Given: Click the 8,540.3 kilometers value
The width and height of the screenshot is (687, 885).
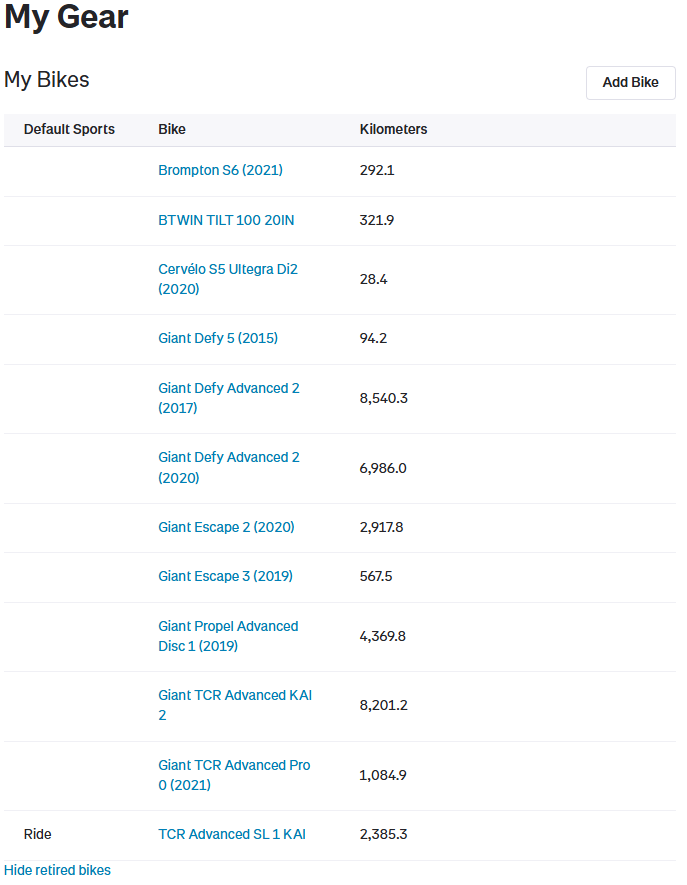Looking at the screenshot, I should click(x=383, y=398).
